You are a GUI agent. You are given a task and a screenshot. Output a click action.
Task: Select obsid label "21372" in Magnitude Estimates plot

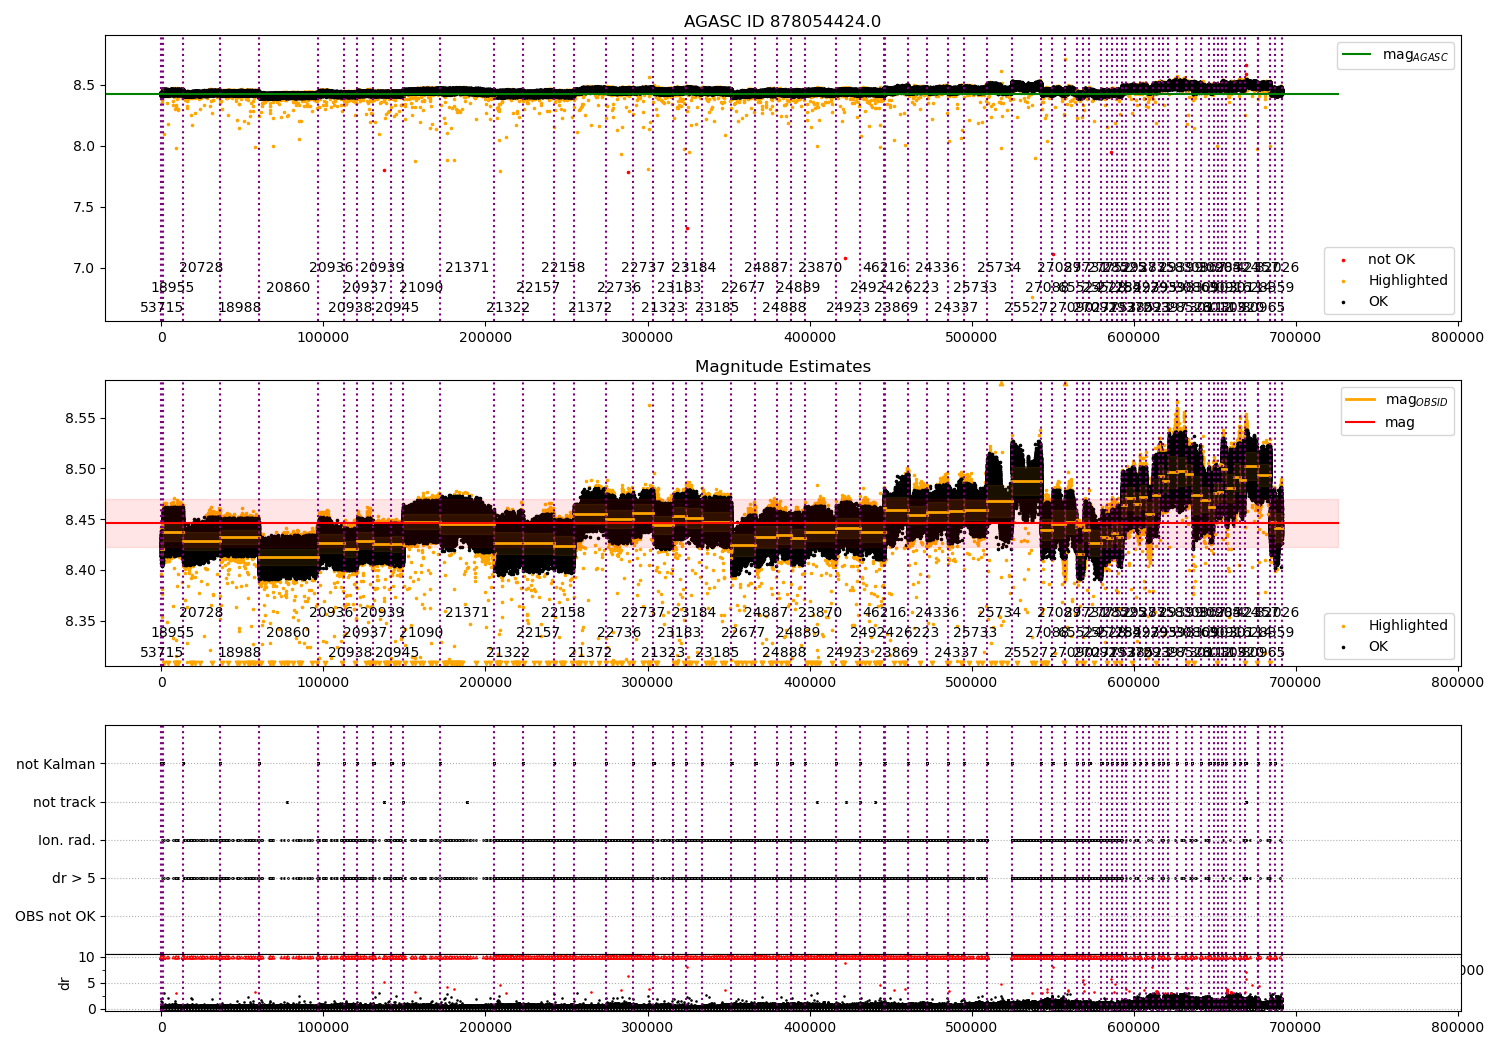[590, 652]
